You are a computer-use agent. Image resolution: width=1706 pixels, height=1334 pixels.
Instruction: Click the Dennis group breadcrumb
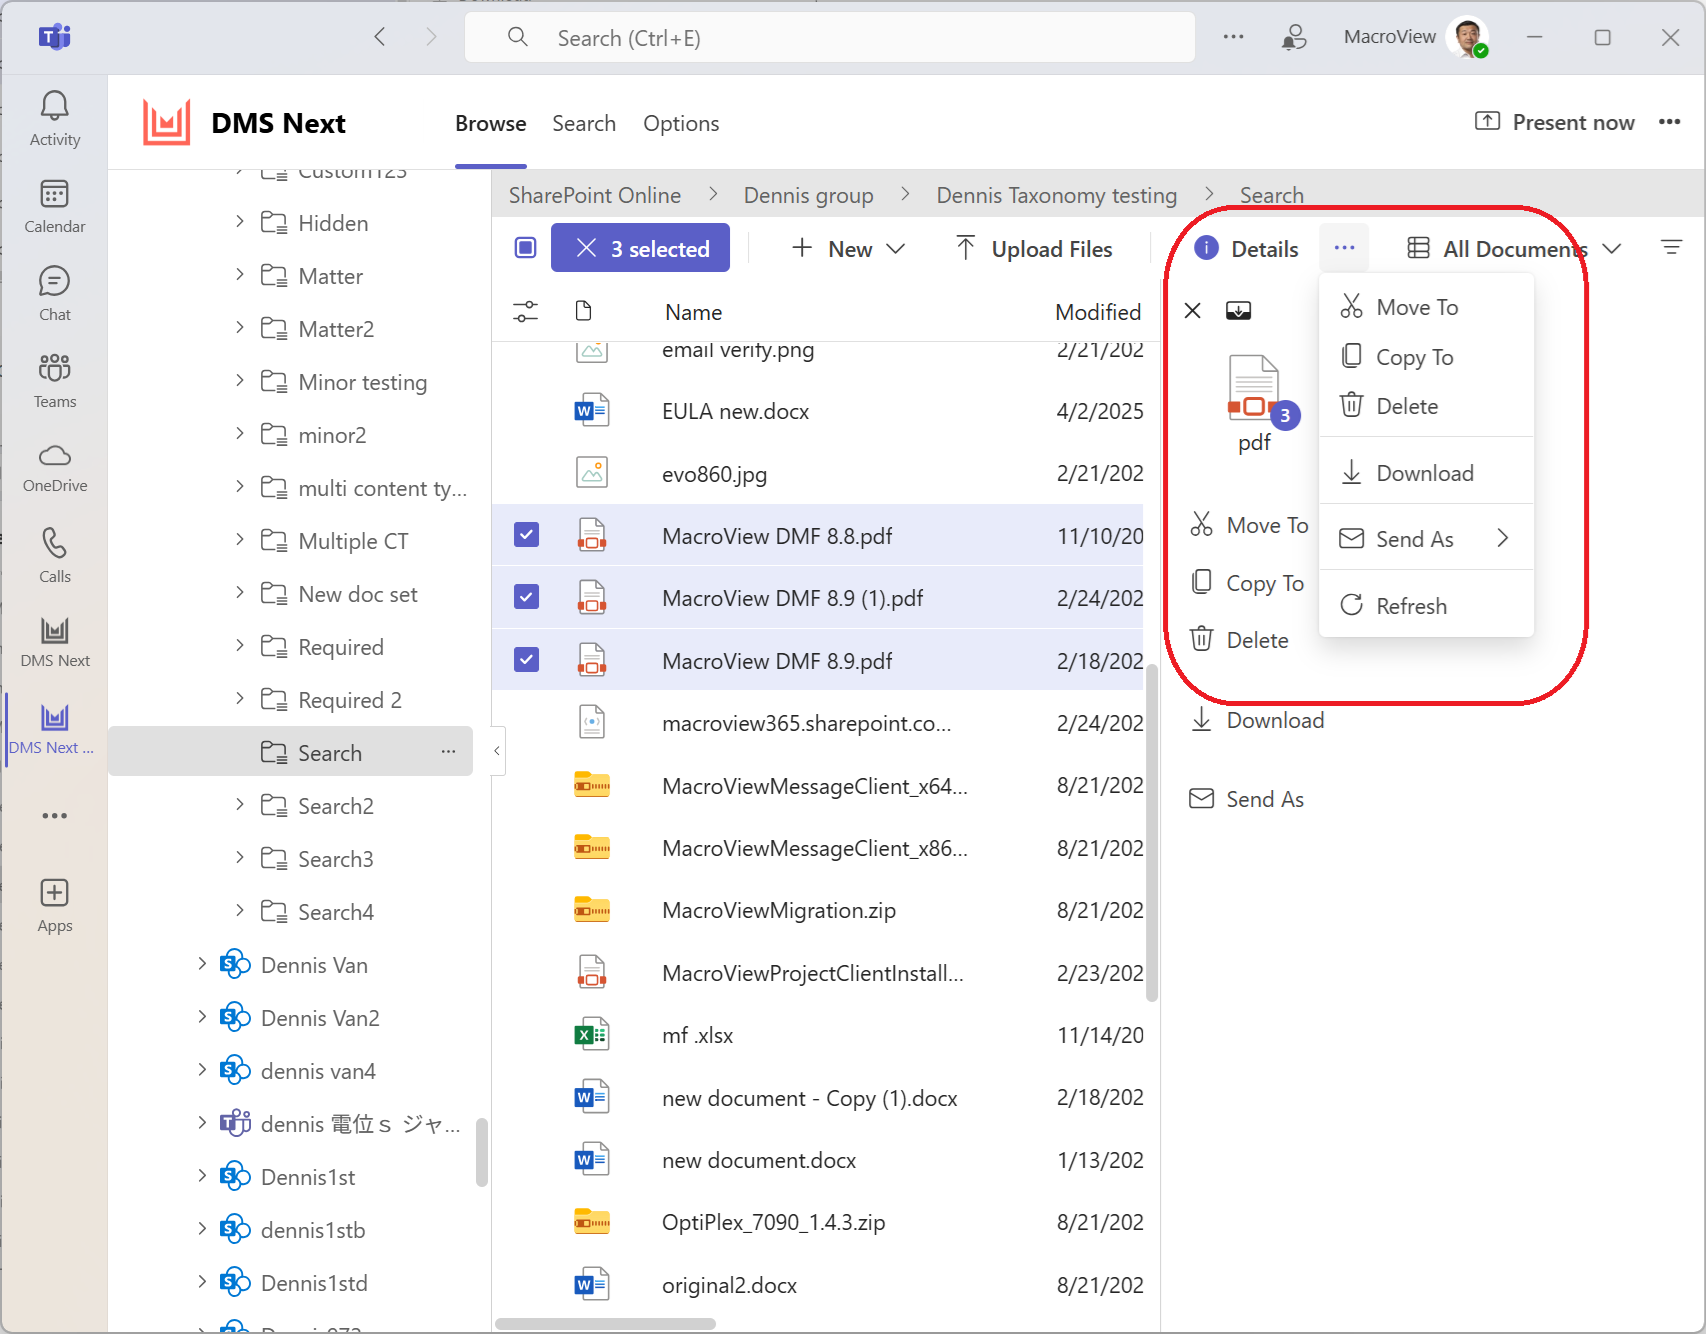coord(808,195)
